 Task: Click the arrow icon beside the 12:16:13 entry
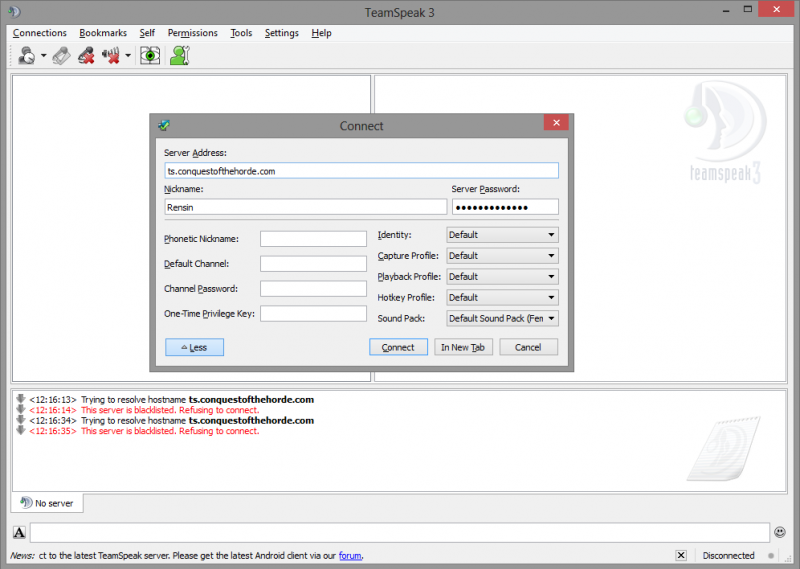[x=20, y=399]
